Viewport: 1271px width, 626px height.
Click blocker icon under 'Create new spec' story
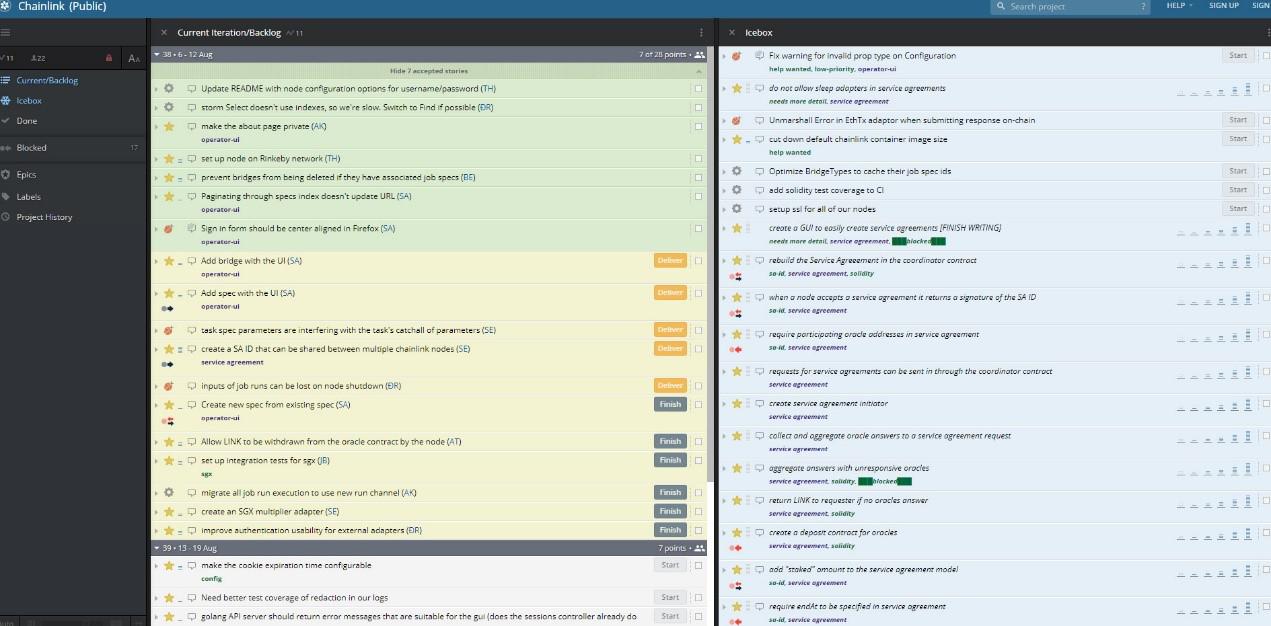click(x=167, y=421)
